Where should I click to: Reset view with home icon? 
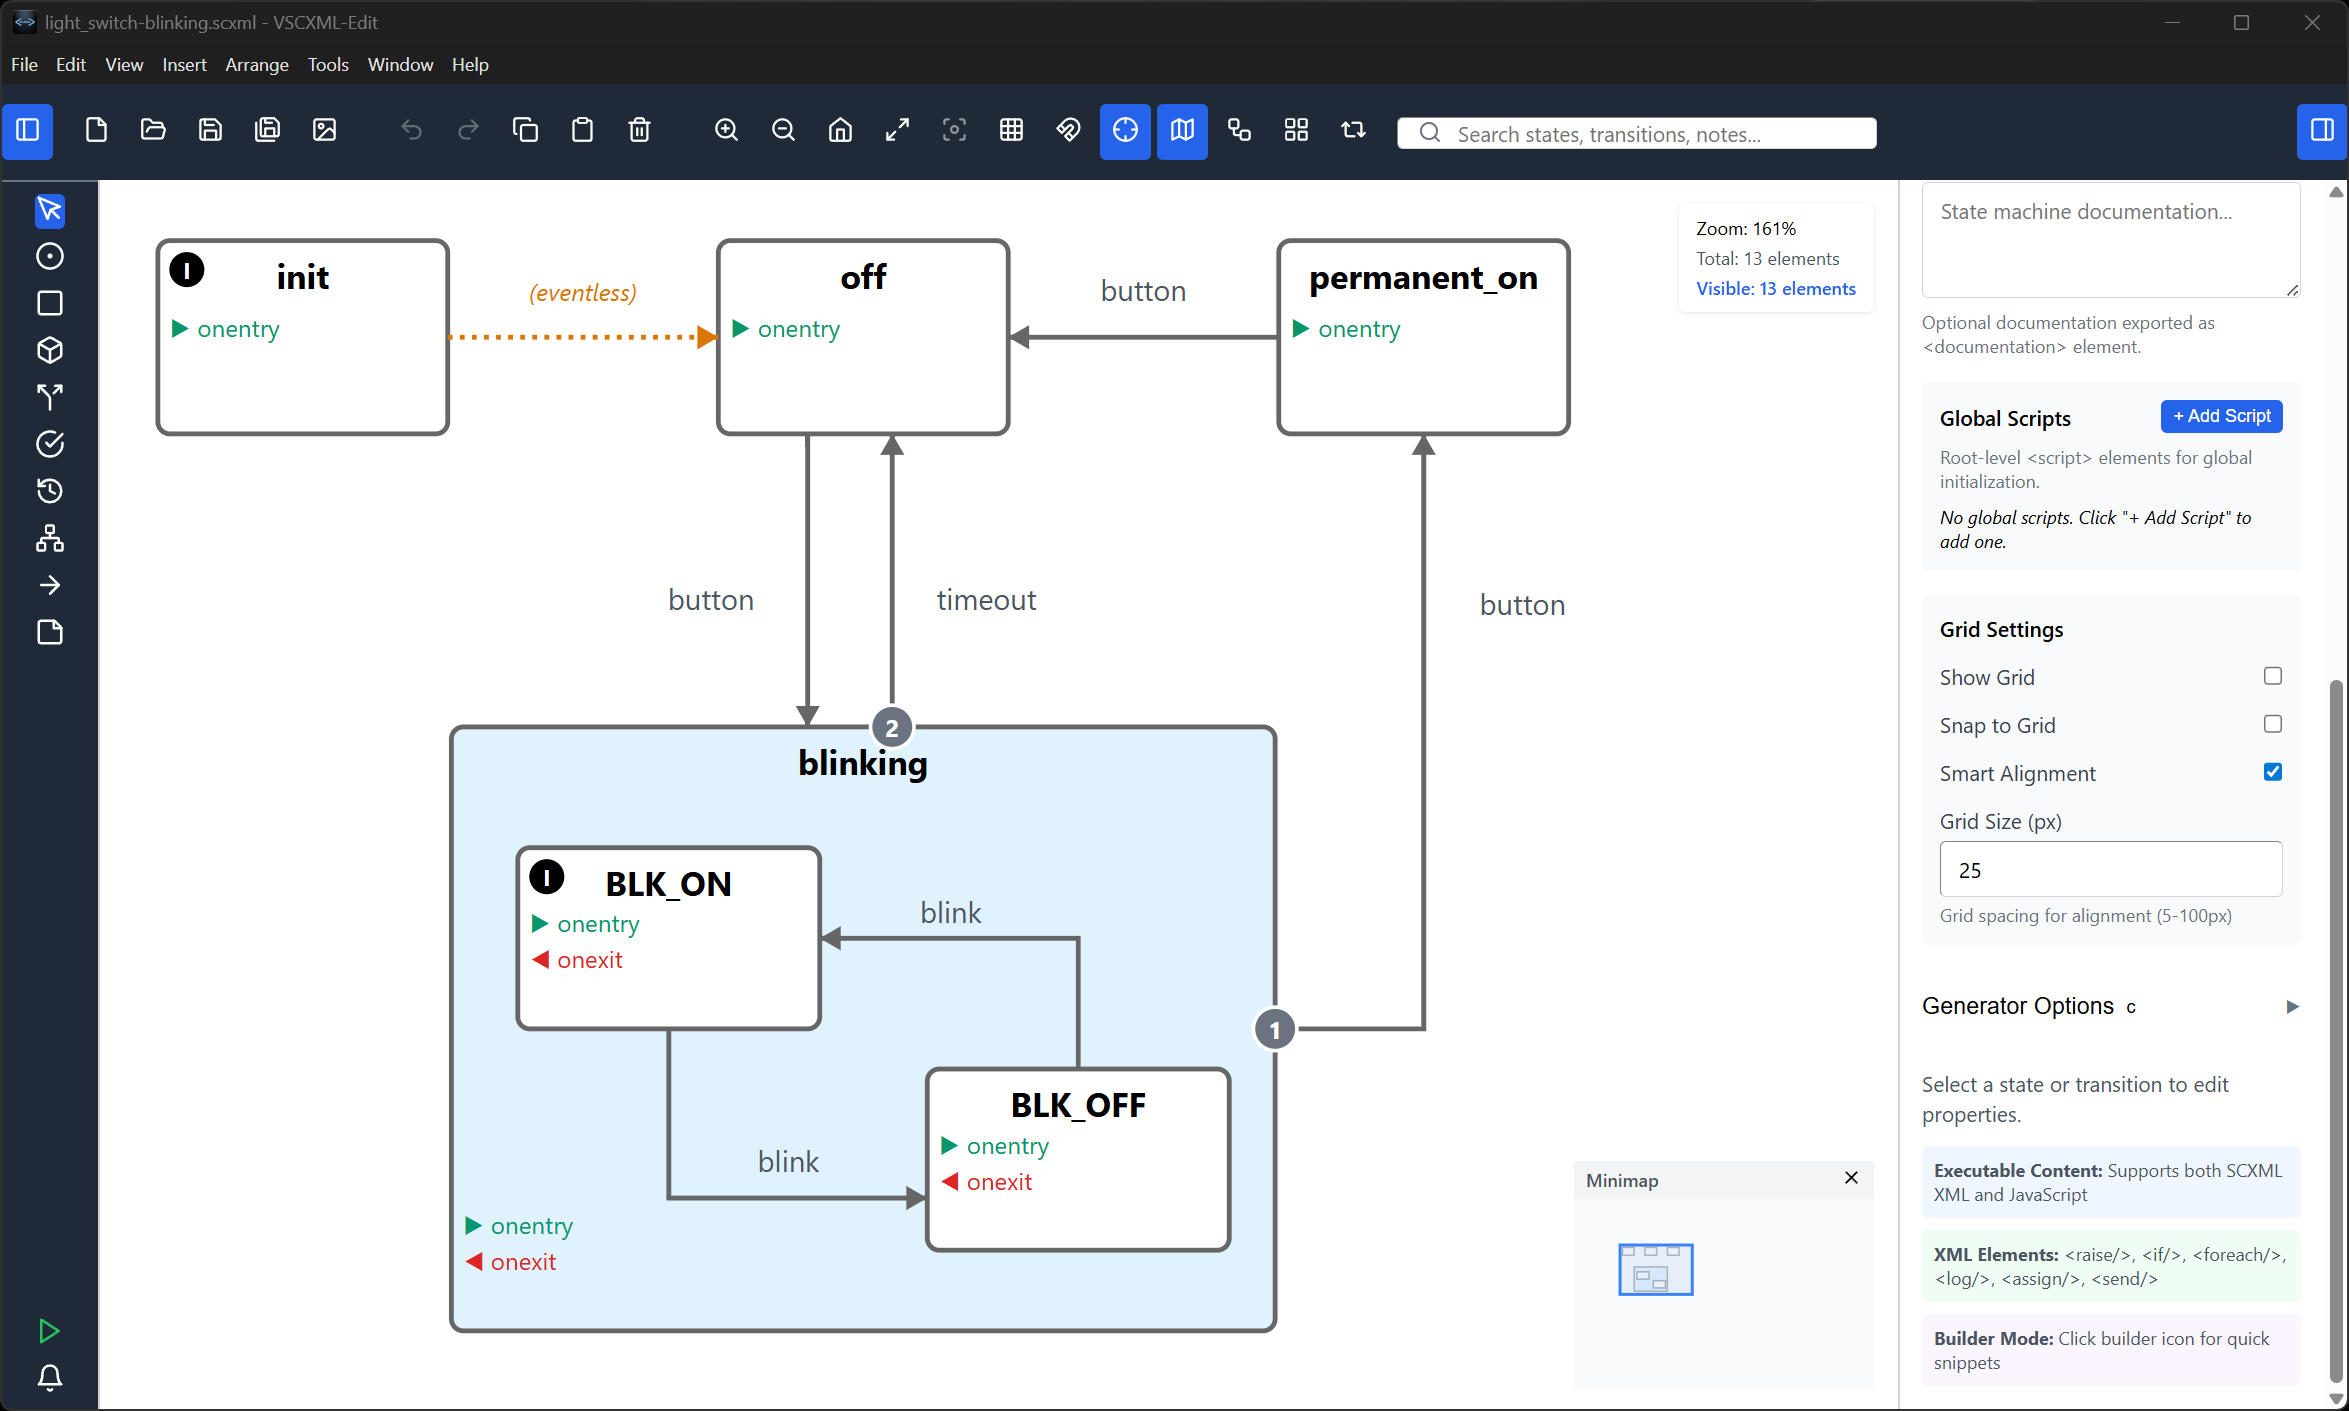point(840,131)
